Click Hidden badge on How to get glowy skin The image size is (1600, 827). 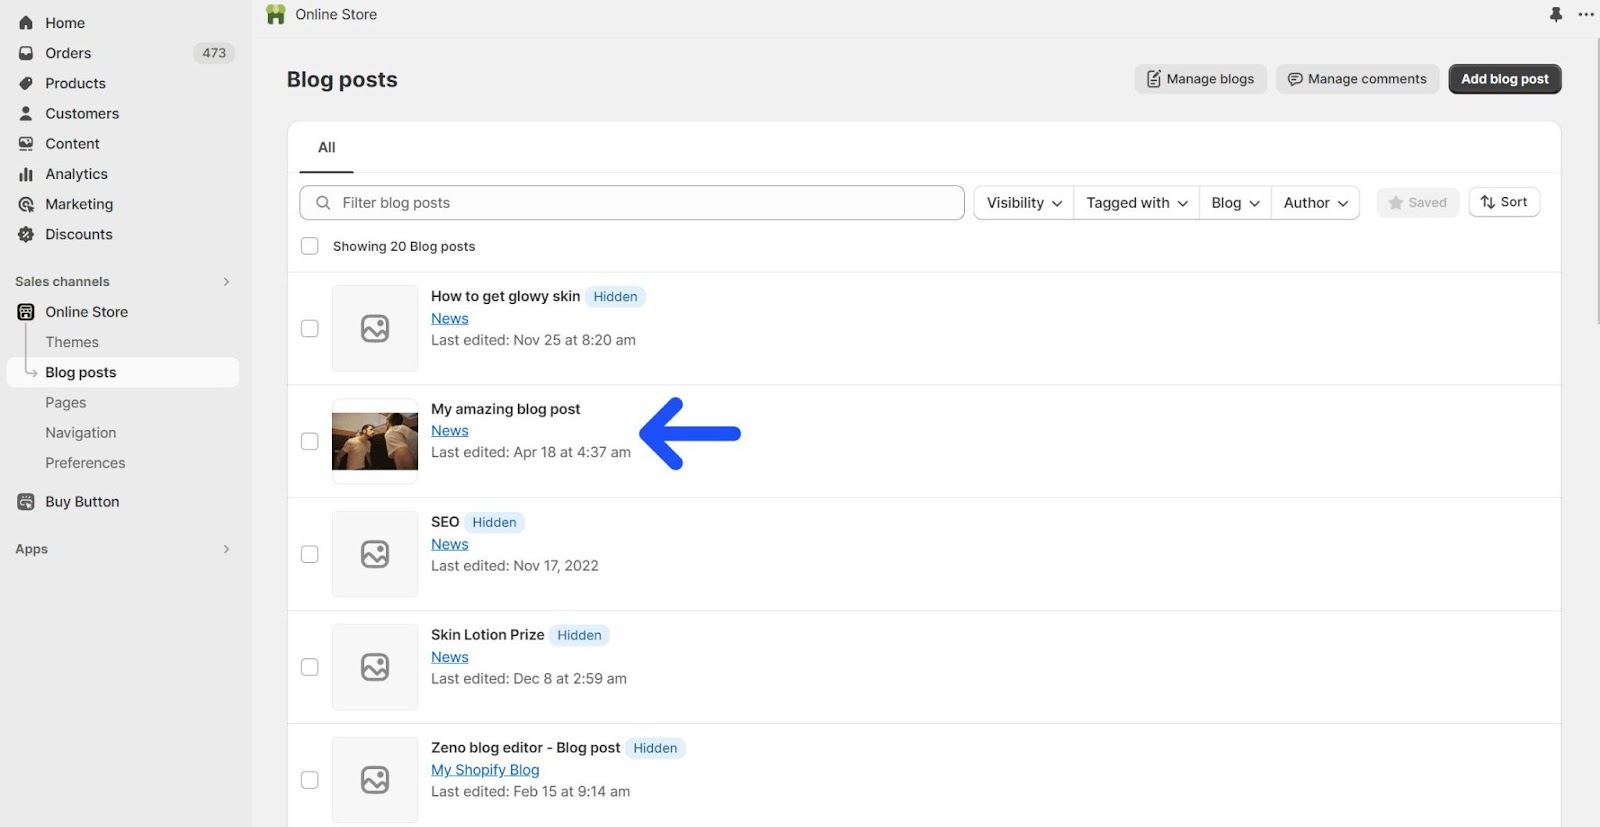[615, 297]
